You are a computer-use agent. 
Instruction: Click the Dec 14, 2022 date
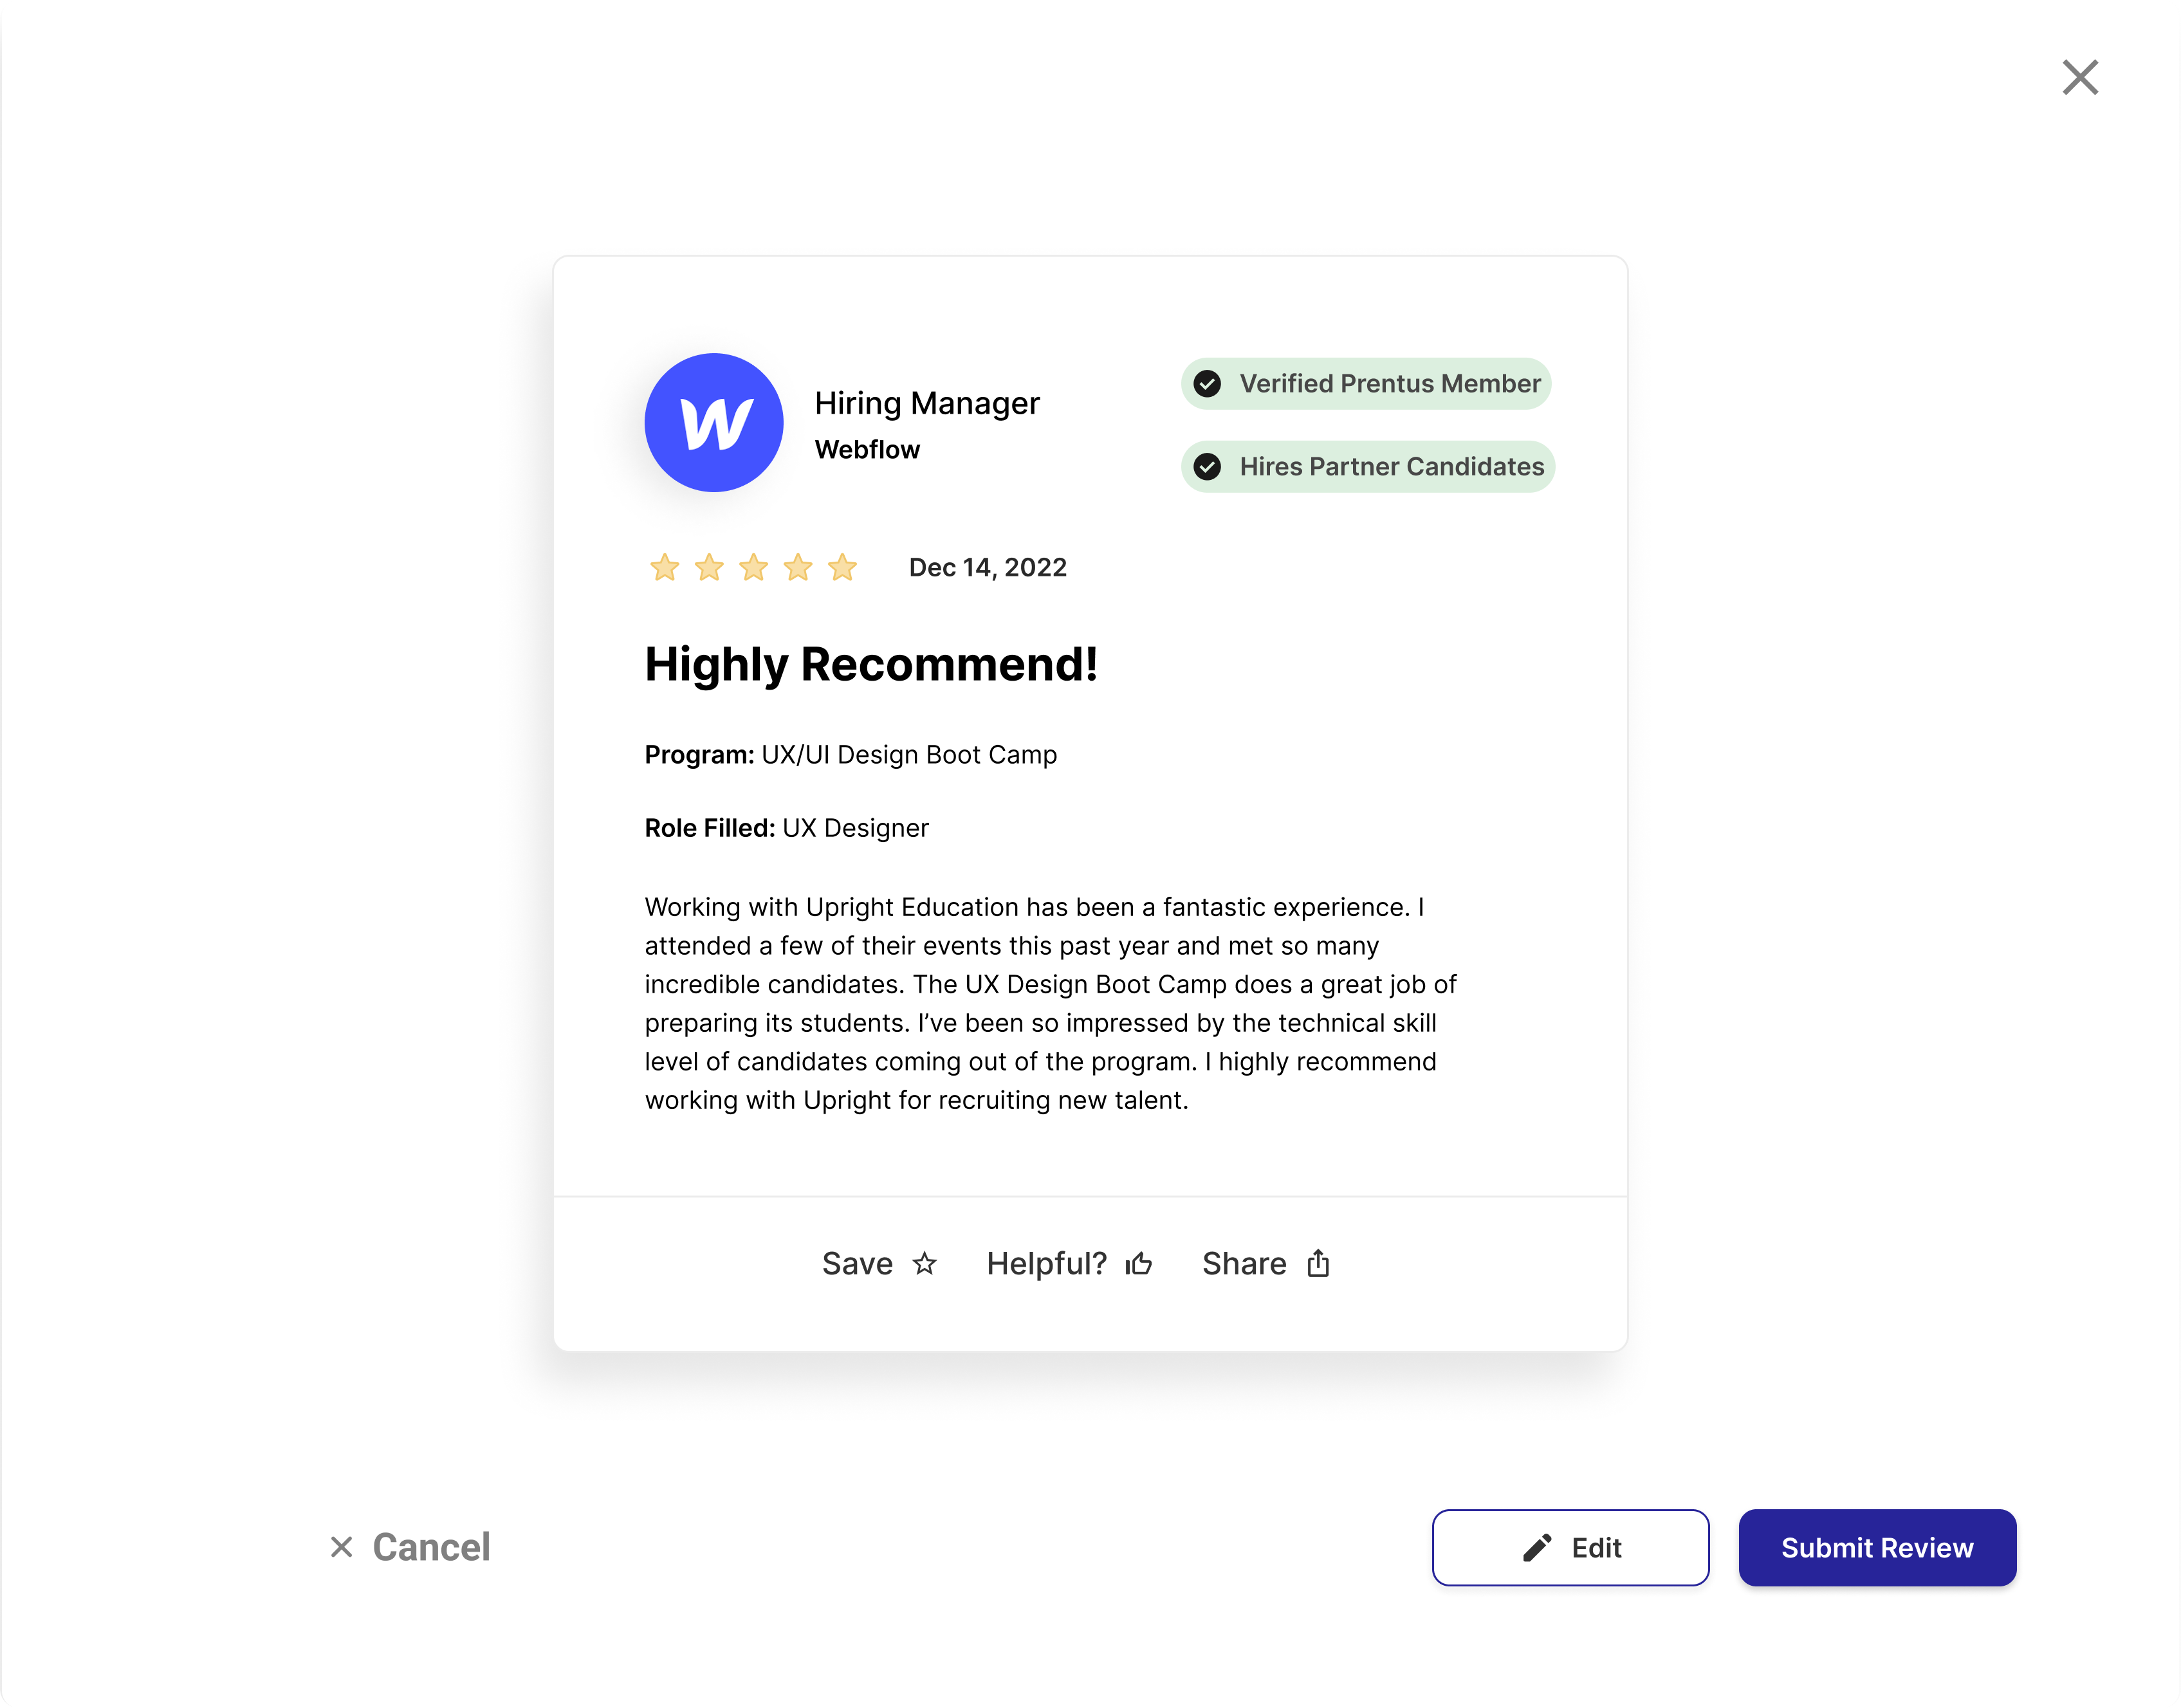point(987,568)
